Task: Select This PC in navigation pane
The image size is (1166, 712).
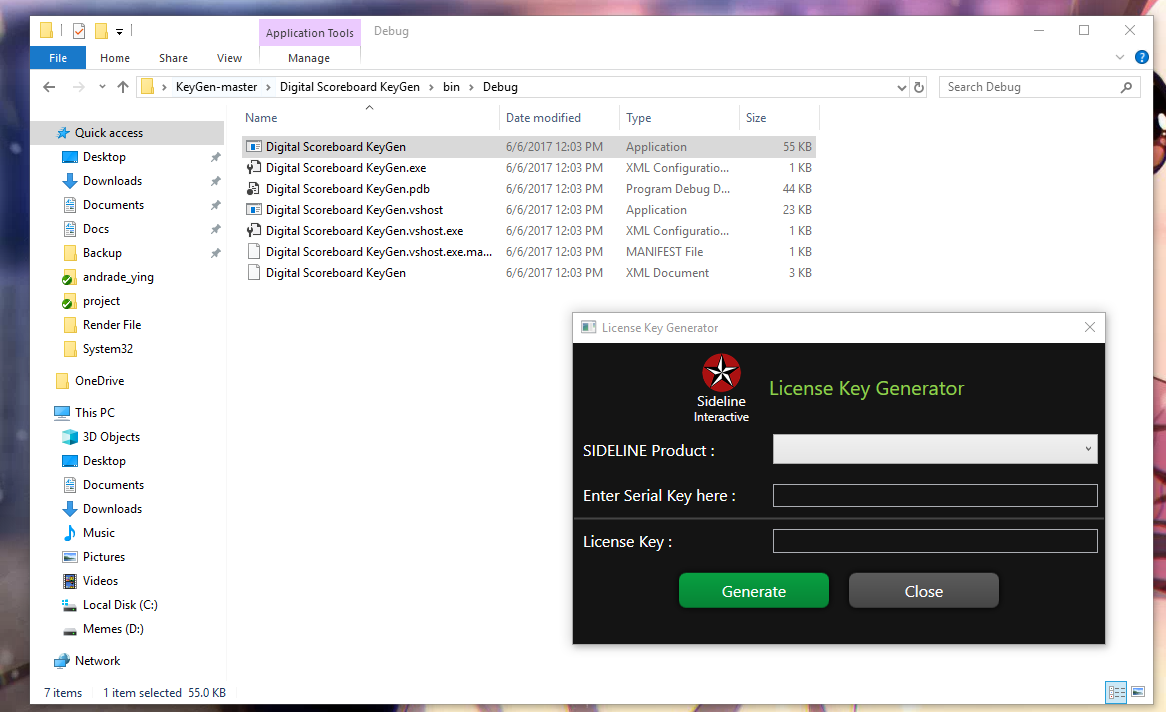Action: tap(94, 412)
